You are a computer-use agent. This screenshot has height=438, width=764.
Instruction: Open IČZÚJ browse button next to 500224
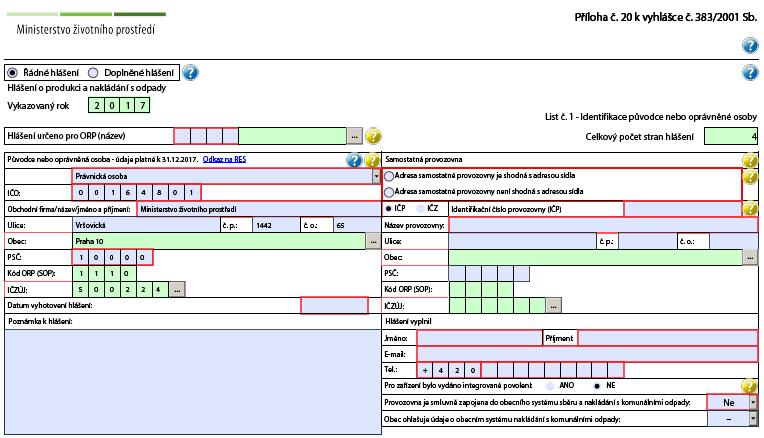(177, 289)
